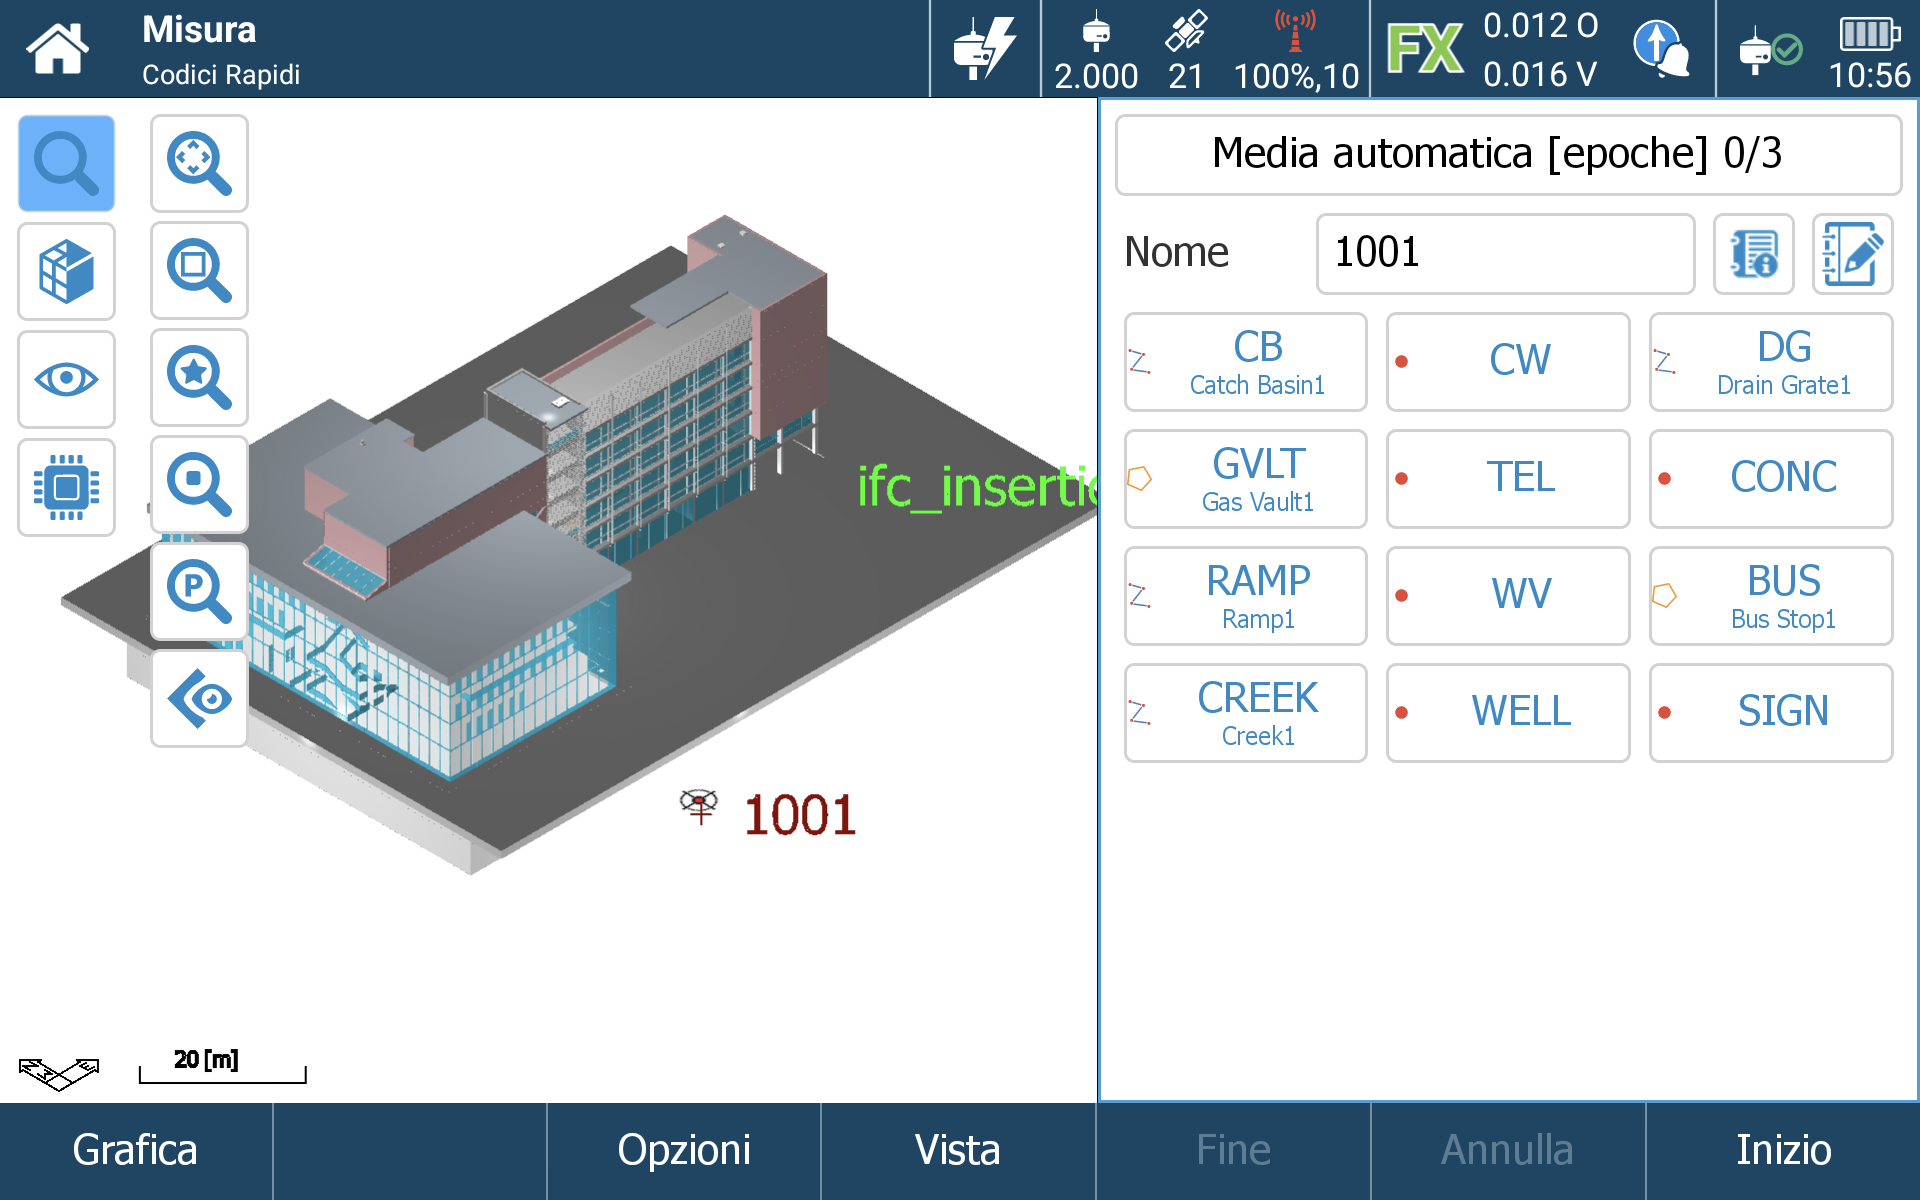1920x1200 pixels.
Task: Choose GVLT Gas Vault1 code
Action: tap(1246, 479)
